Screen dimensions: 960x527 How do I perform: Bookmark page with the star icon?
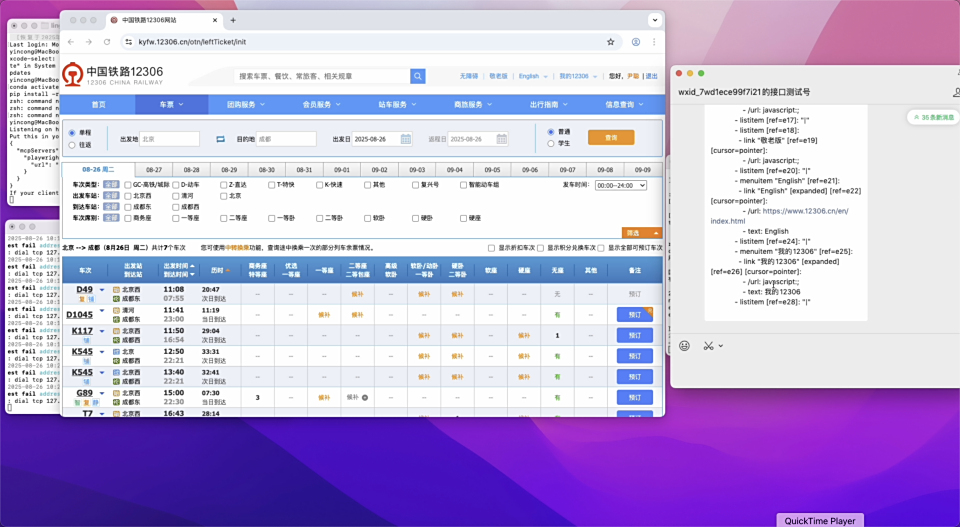[x=610, y=42]
